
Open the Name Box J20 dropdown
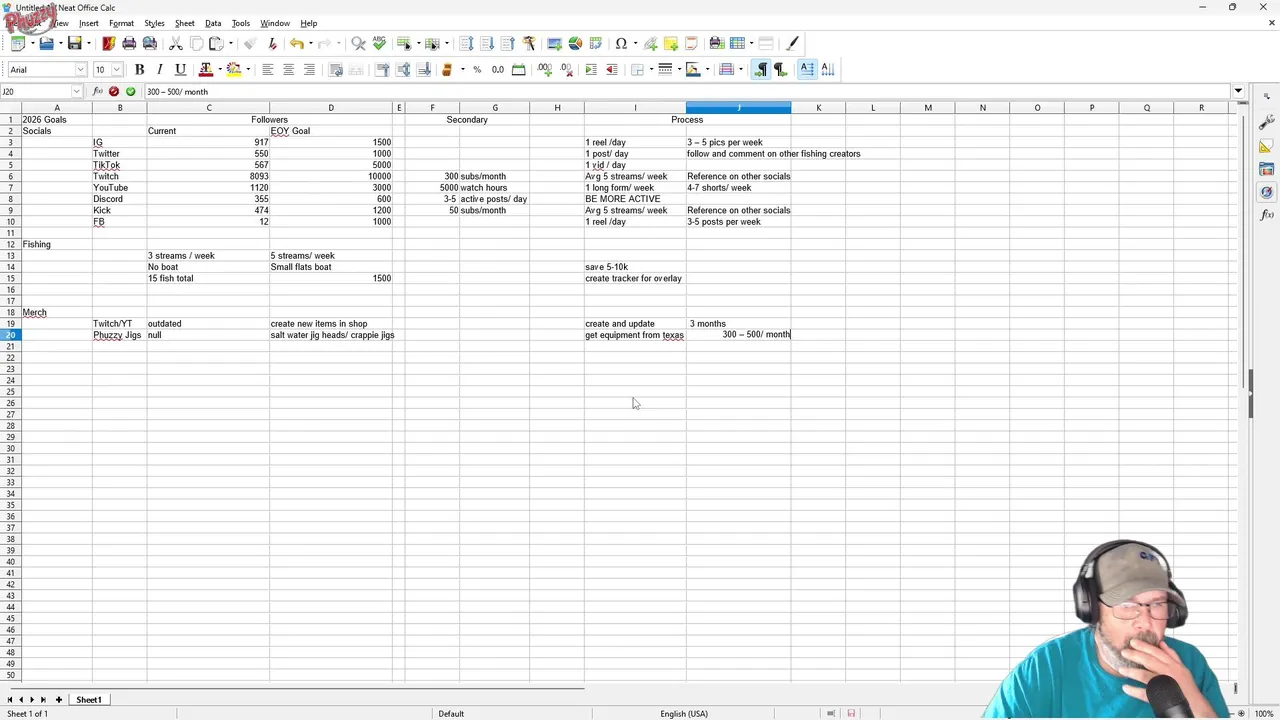point(76,91)
